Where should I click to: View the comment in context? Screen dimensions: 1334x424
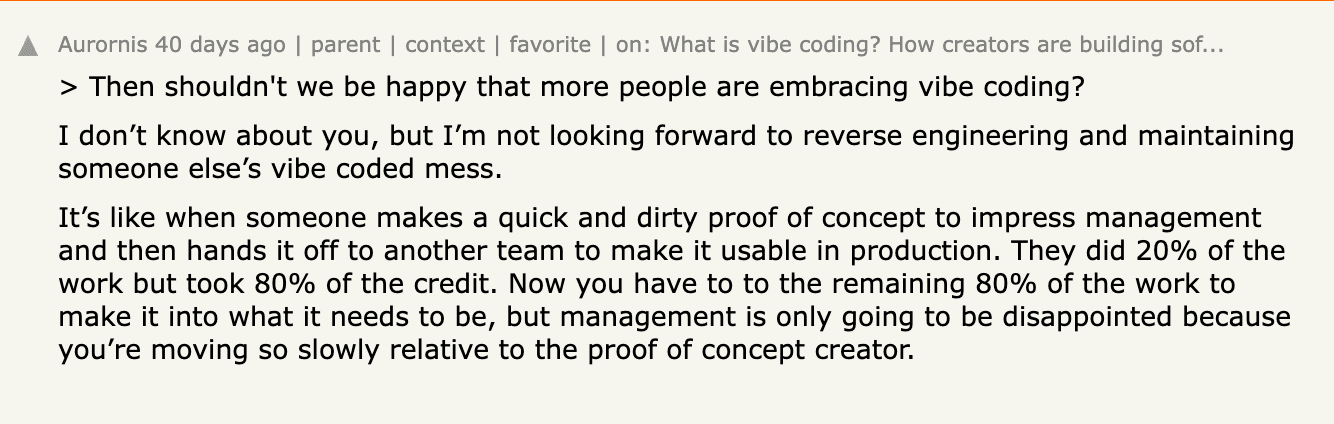point(444,45)
